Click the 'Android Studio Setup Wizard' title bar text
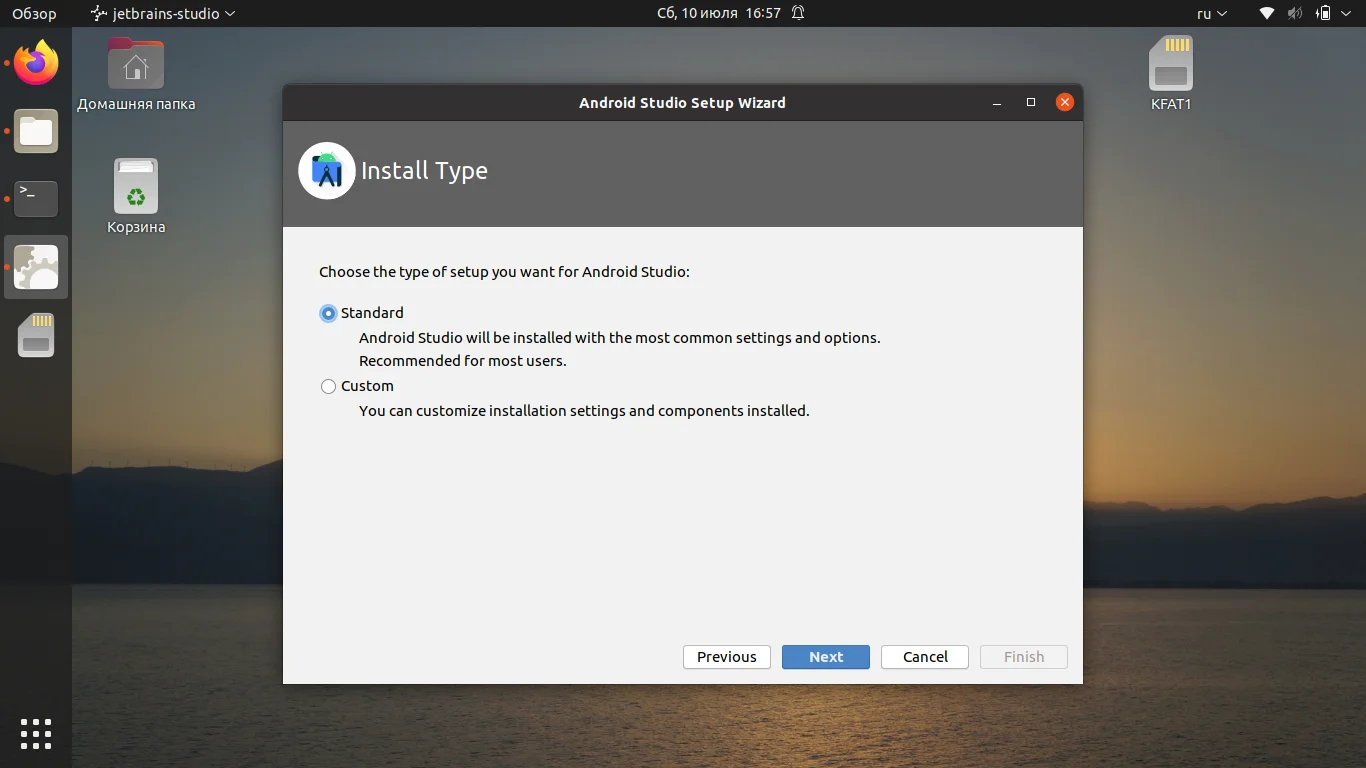 point(683,103)
